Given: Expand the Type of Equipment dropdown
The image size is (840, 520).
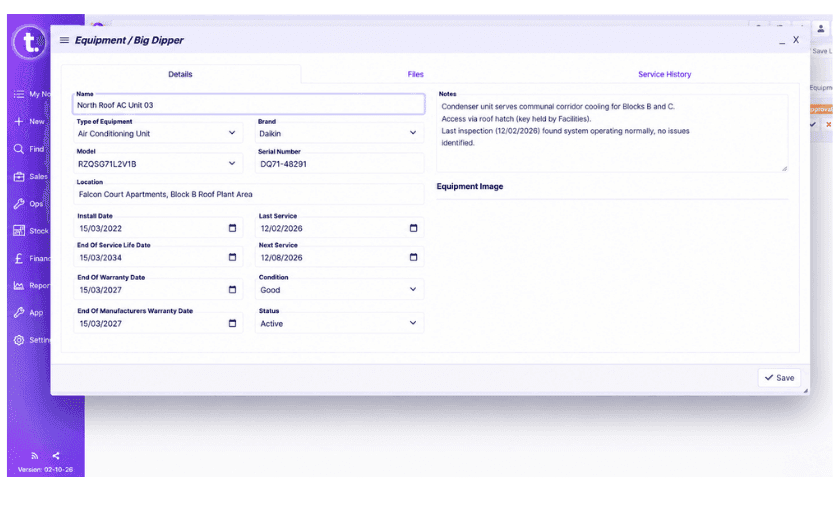Looking at the screenshot, I should click(x=232, y=133).
